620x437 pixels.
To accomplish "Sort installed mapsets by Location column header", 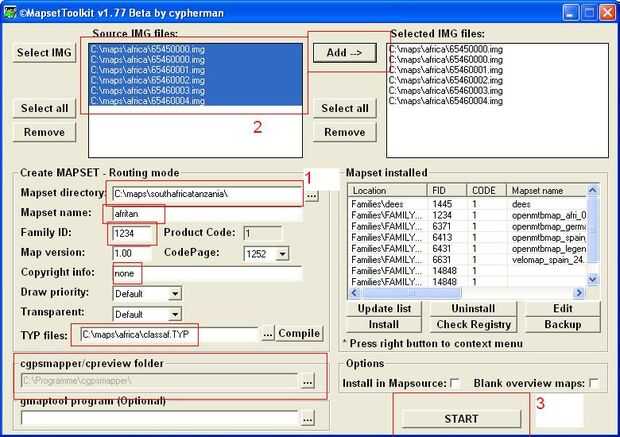I will point(388,191).
